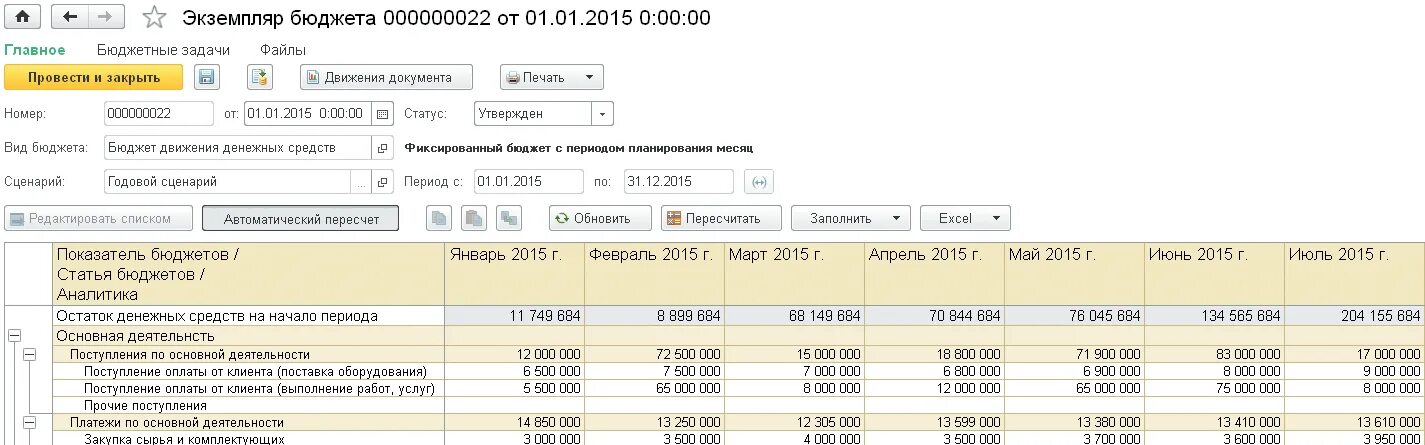Open Движения документа

(384, 78)
